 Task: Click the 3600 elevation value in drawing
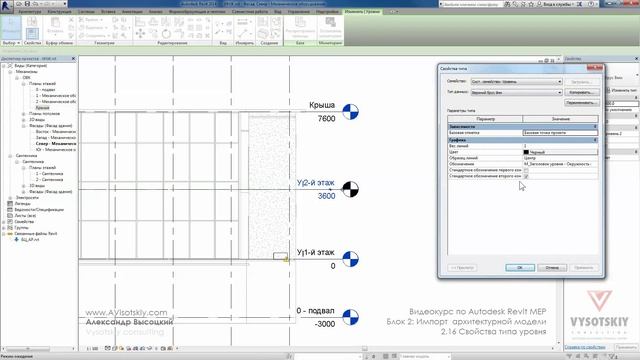coord(327,196)
